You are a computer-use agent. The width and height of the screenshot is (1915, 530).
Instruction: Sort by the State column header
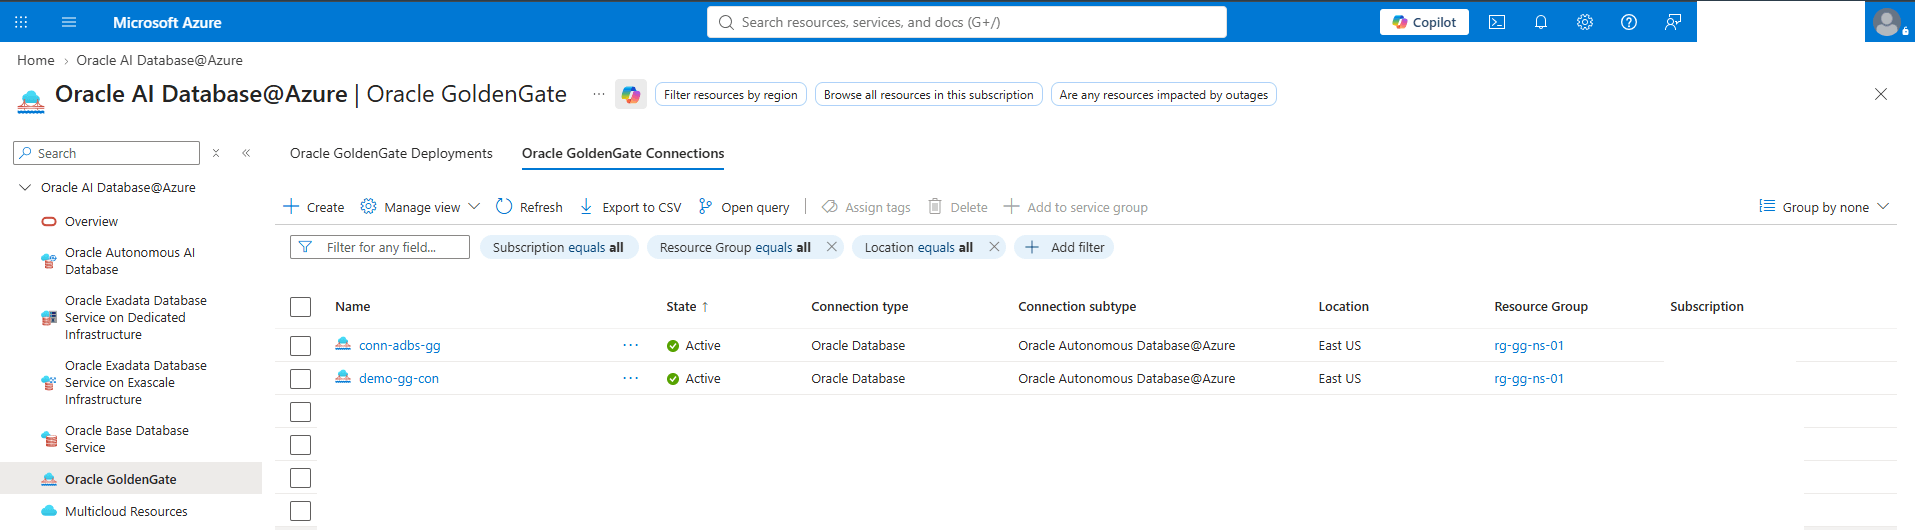click(x=687, y=307)
